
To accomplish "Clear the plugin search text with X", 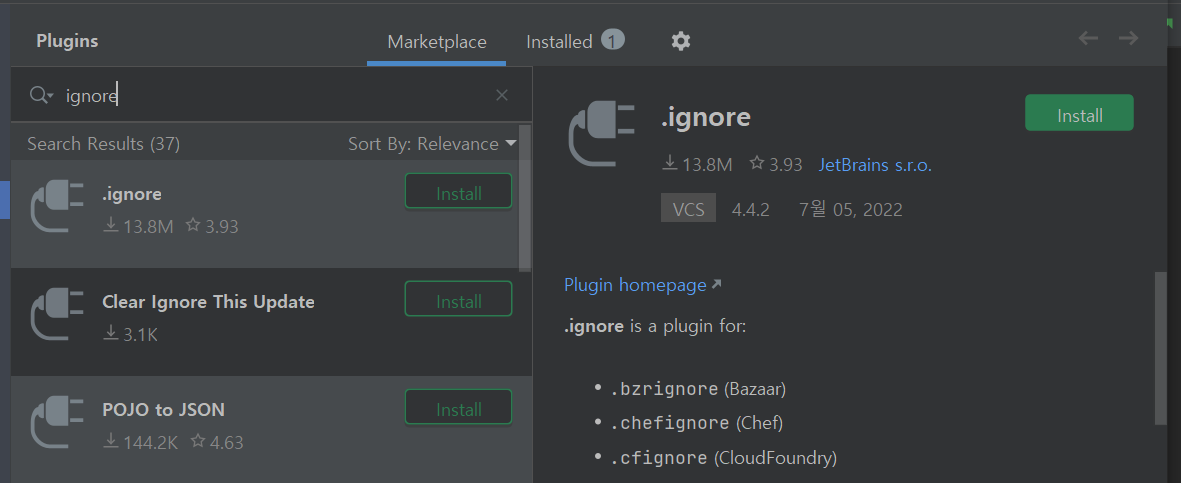I will click(x=502, y=95).
